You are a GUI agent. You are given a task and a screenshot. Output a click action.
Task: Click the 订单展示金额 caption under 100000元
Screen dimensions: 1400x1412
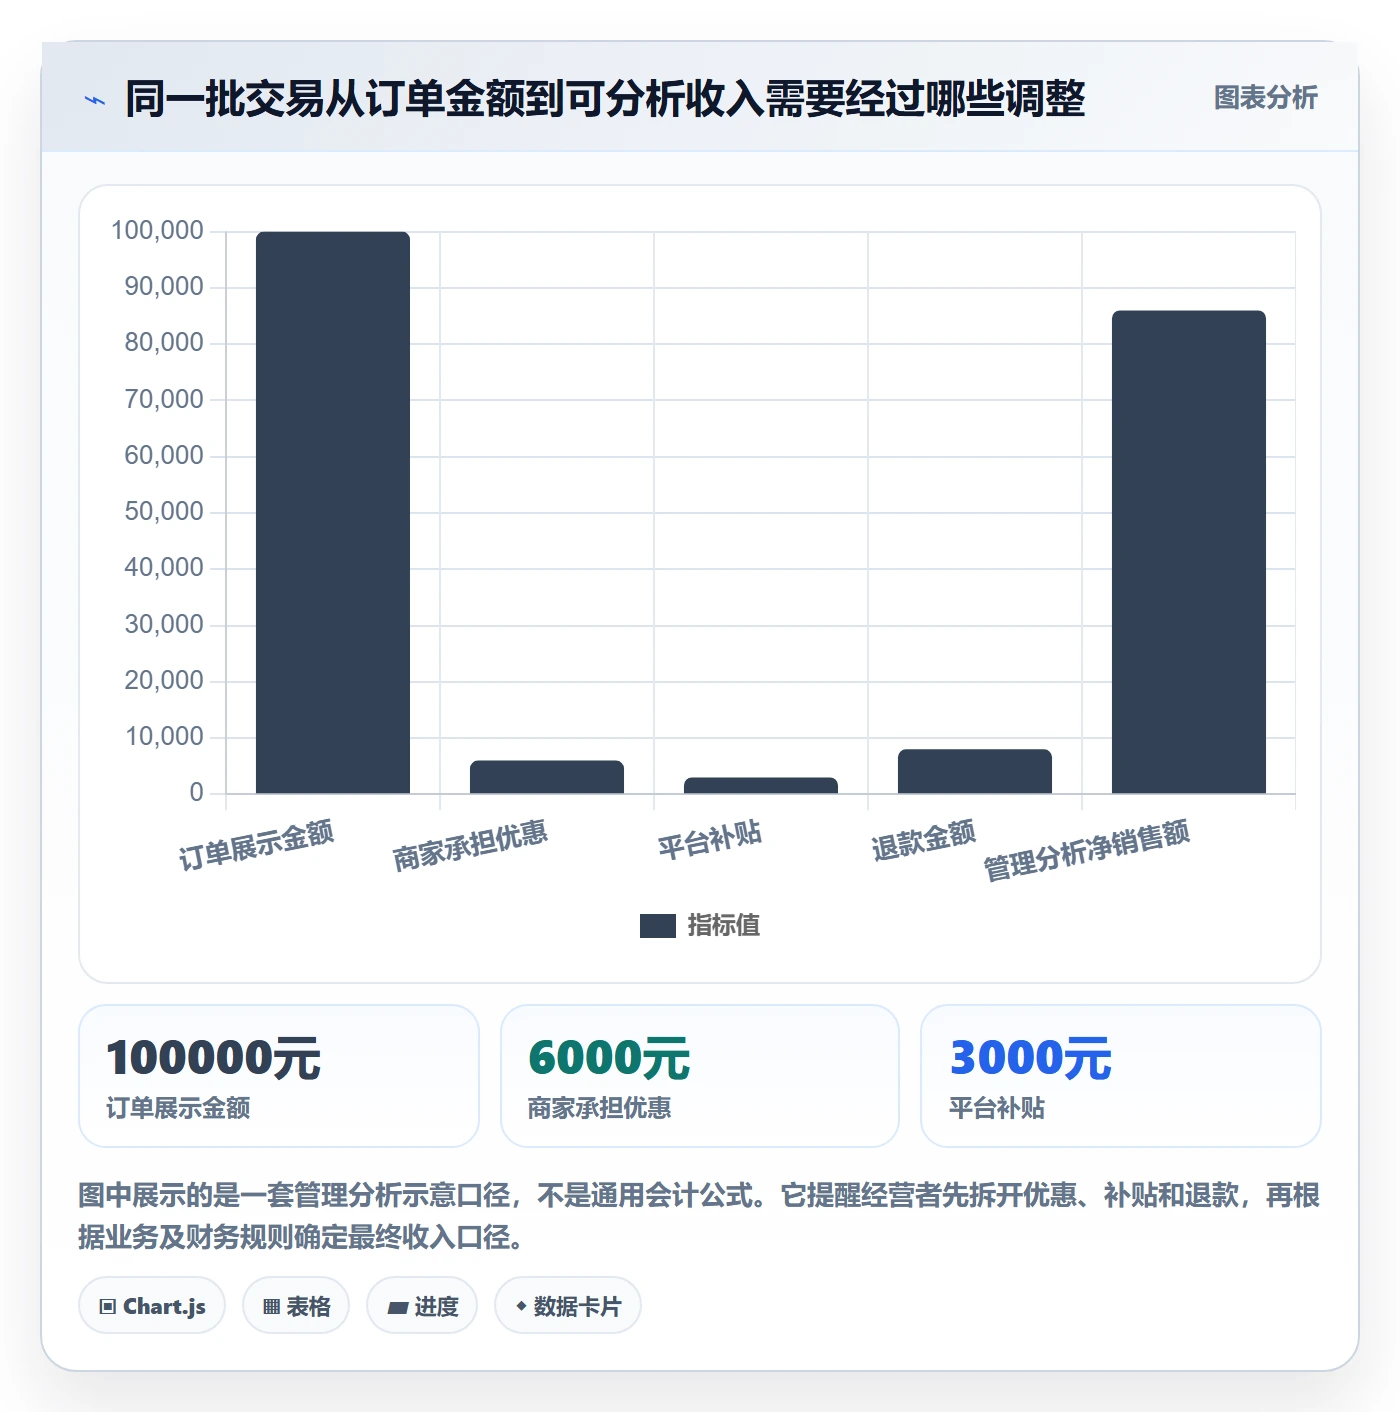click(178, 1108)
